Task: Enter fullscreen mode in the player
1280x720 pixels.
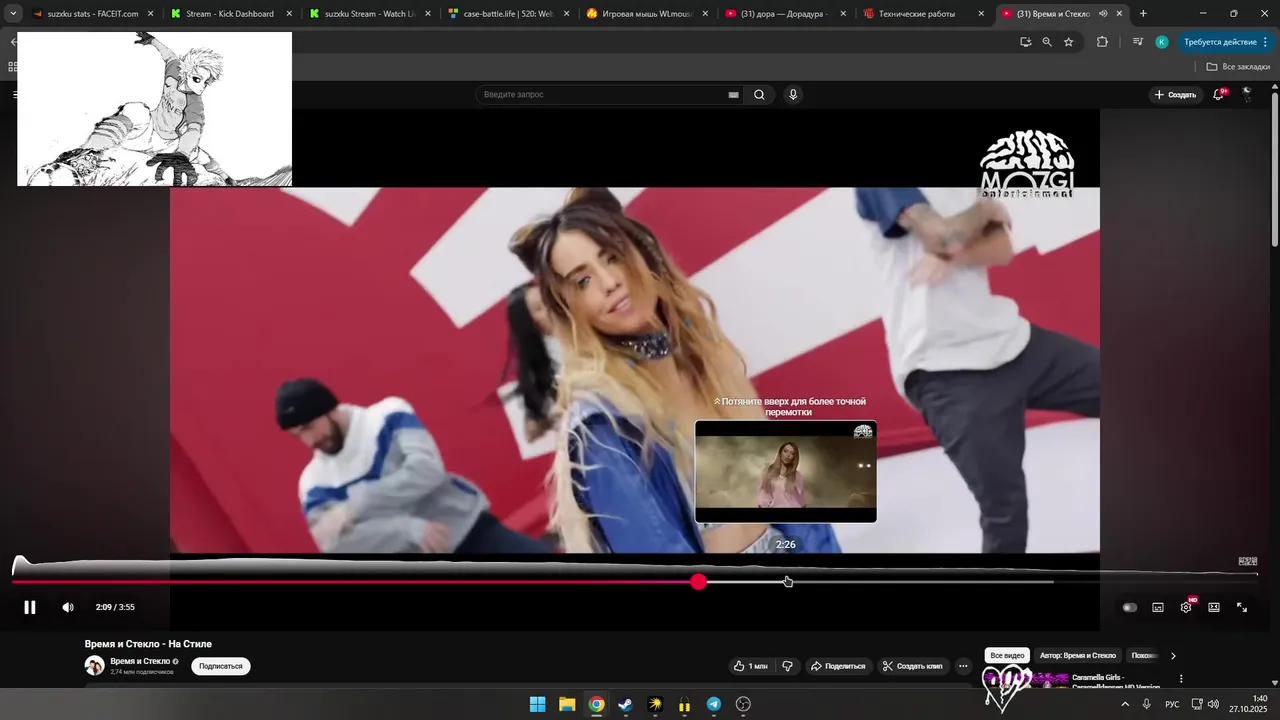Action: 1242,607
